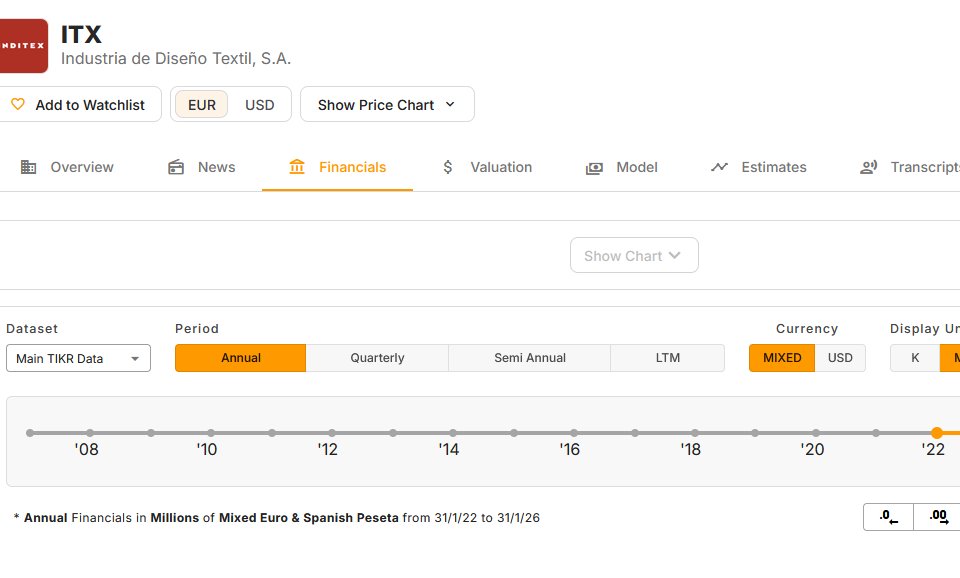Viewport: 960px width, 578px height.
Task: Click the orange '22 slider handle
Action: tap(936, 433)
